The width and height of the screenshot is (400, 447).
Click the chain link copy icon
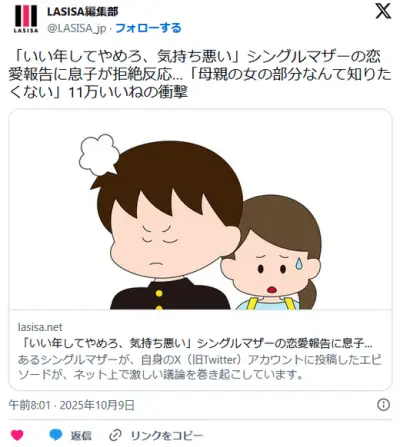click(116, 435)
